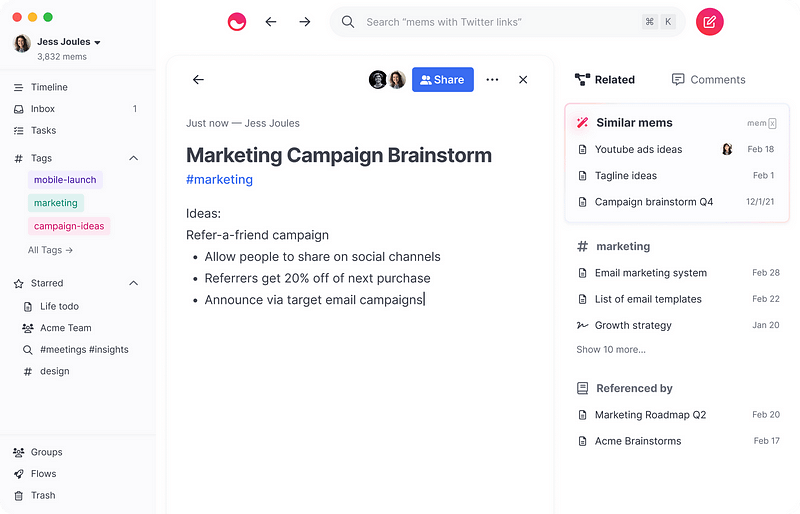Open the All Tags link

(50, 250)
